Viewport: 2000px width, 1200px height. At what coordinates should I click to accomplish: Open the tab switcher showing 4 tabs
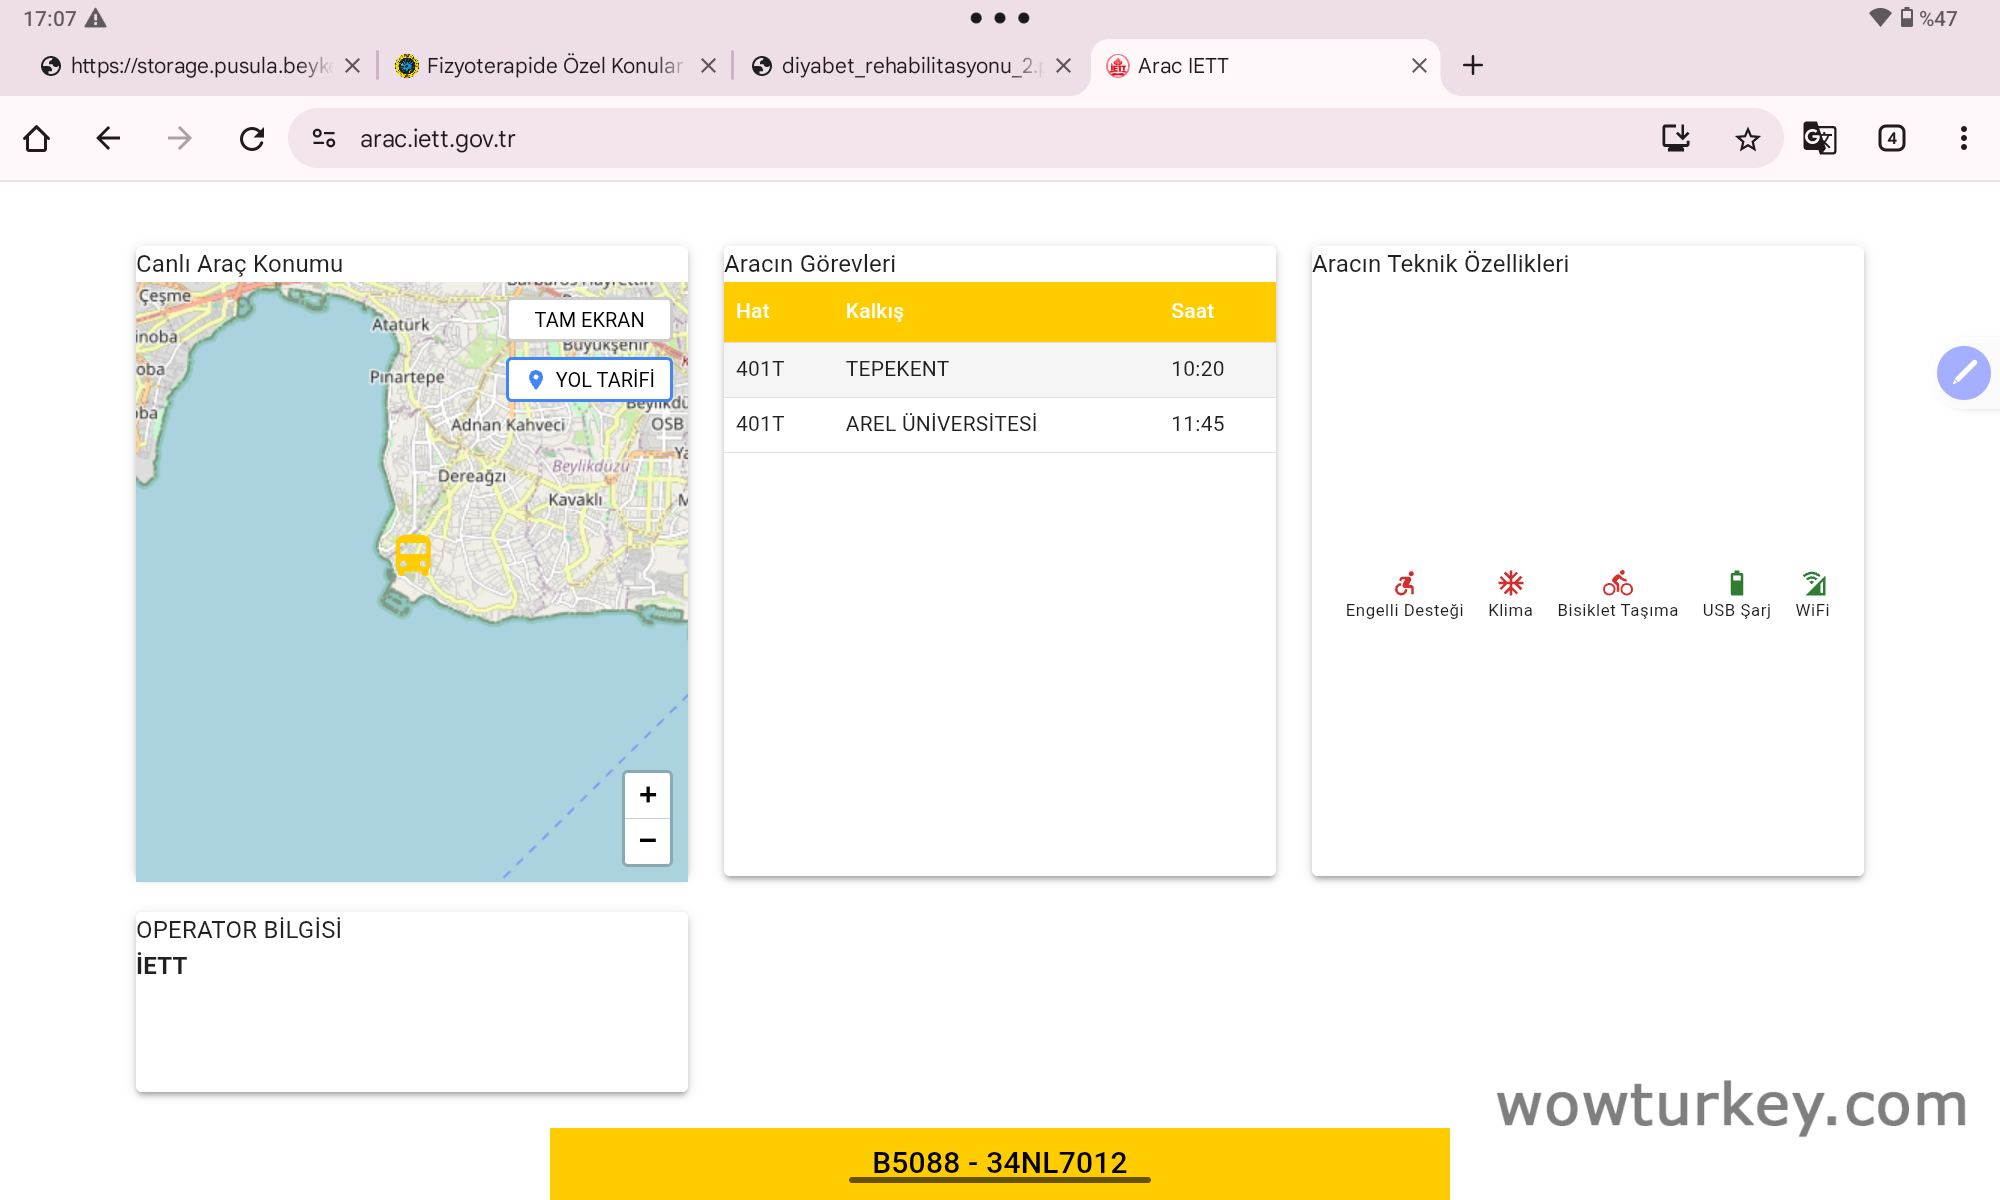[1891, 138]
